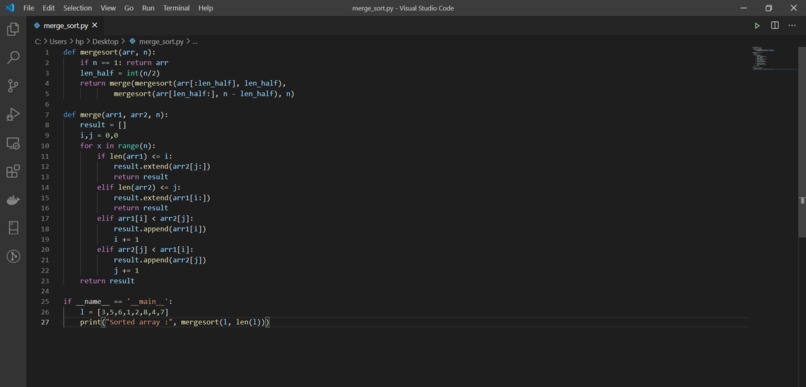The height and width of the screenshot is (387, 806).
Task: Click 'i,j = 0,0' code line
Action: (99, 135)
